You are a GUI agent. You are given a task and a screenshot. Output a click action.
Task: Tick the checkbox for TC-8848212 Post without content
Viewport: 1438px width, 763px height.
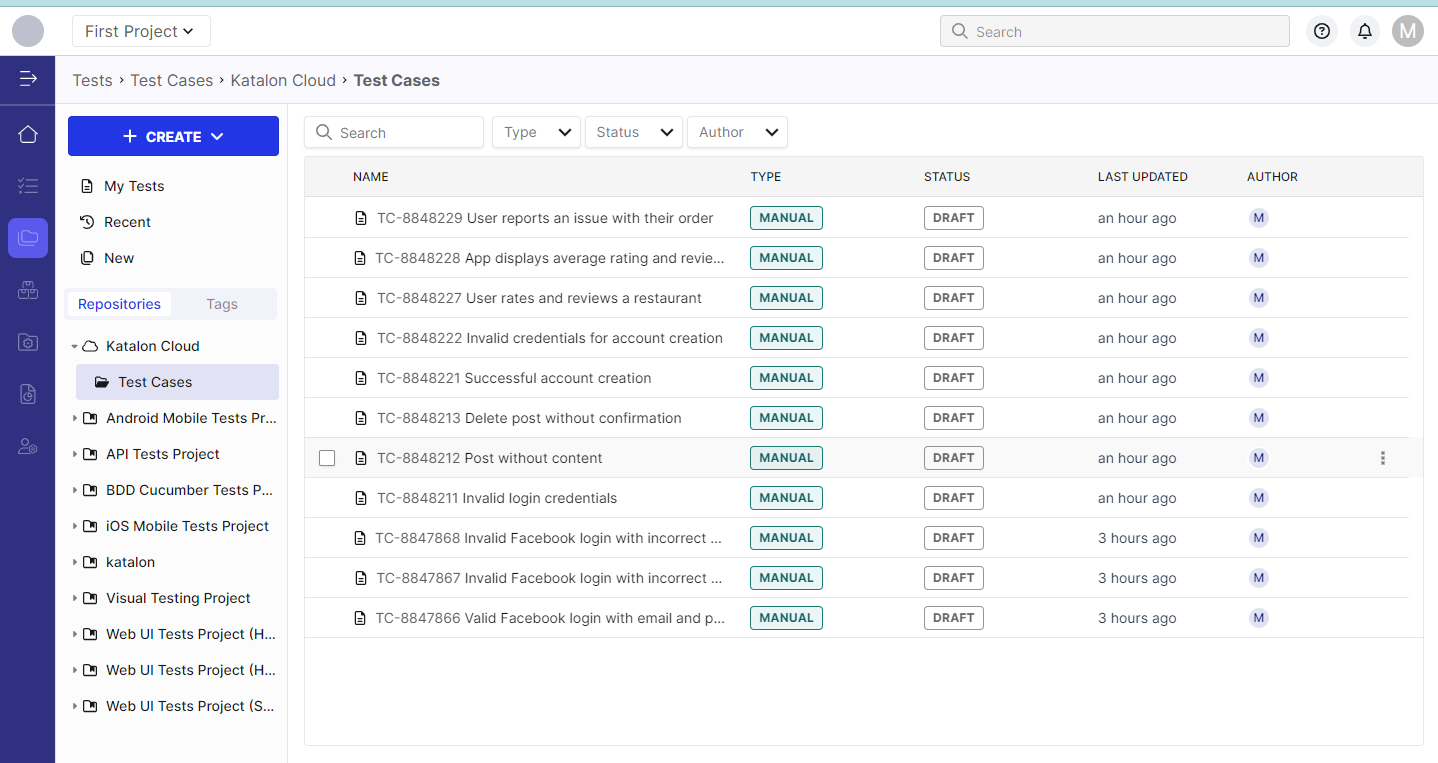click(x=327, y=458)
